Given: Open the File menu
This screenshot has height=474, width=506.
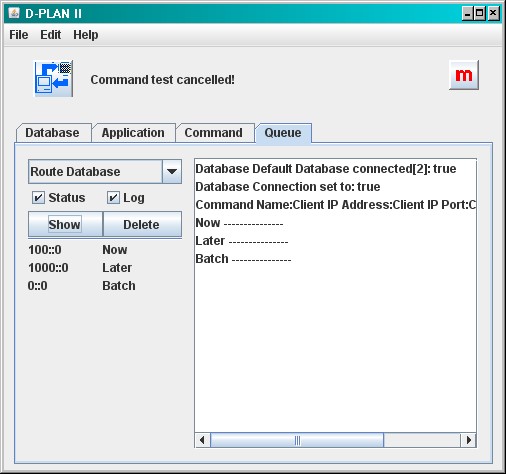Looking at the screenshot, I should coord(19,35).
